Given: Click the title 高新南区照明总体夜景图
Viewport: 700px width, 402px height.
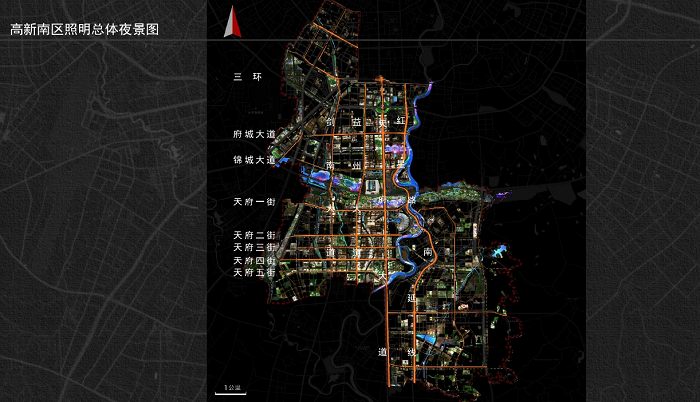Looking at the screenshot, I should (85, 30).
